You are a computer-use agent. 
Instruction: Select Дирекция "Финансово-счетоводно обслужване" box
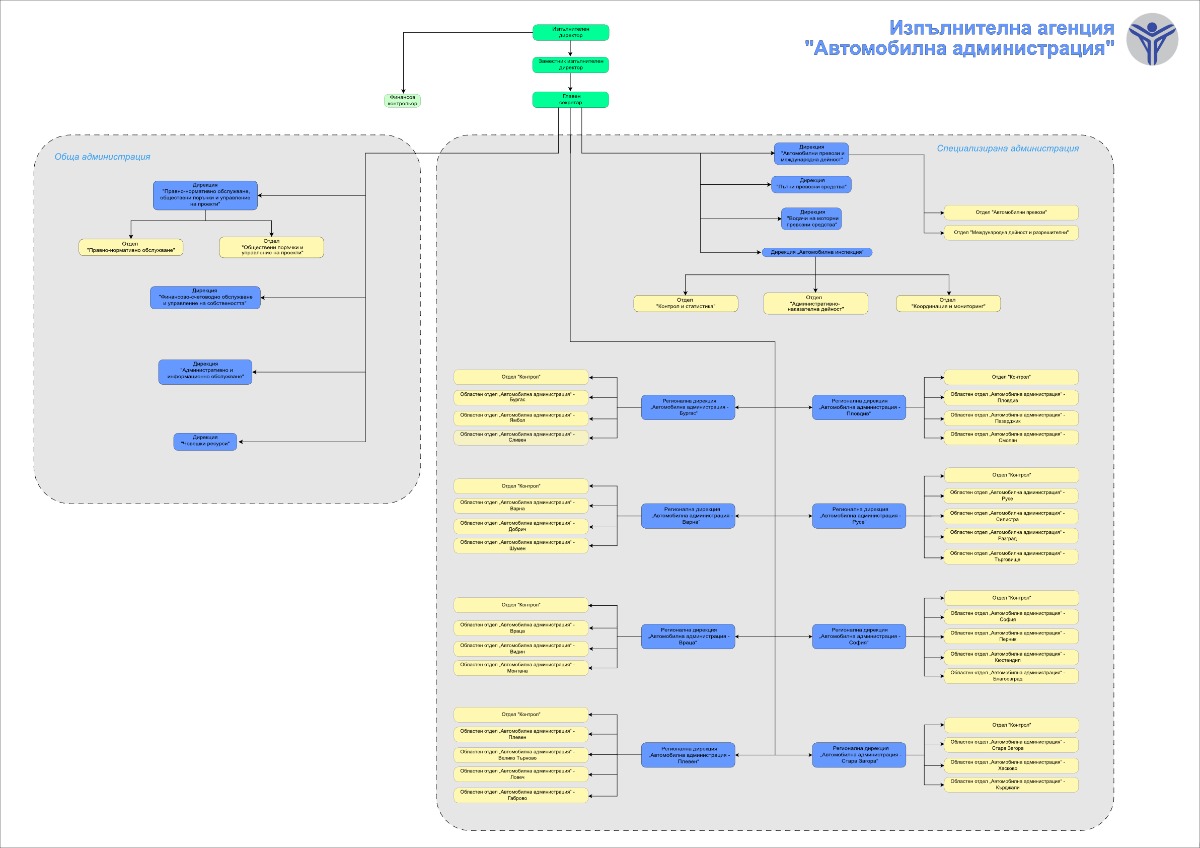(x=205, y=297)
